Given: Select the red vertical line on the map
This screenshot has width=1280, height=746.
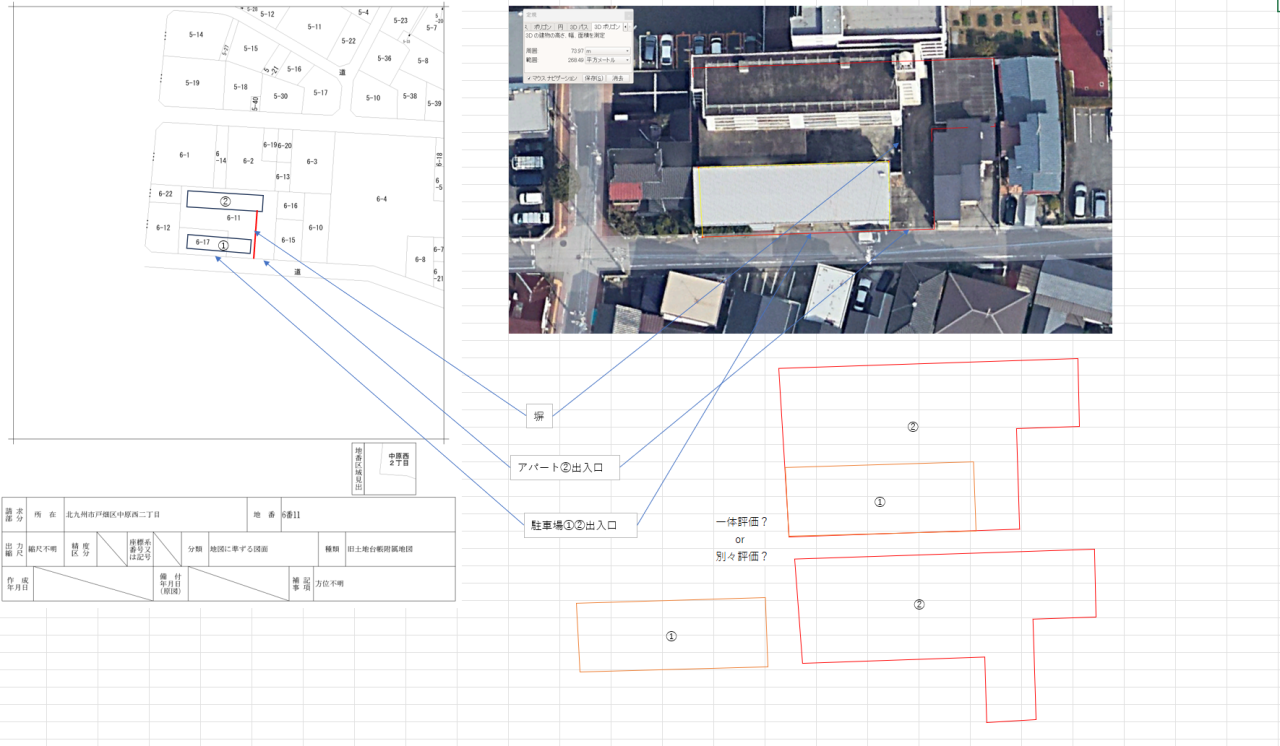Looking at the screenshot, I should (255, 234).
